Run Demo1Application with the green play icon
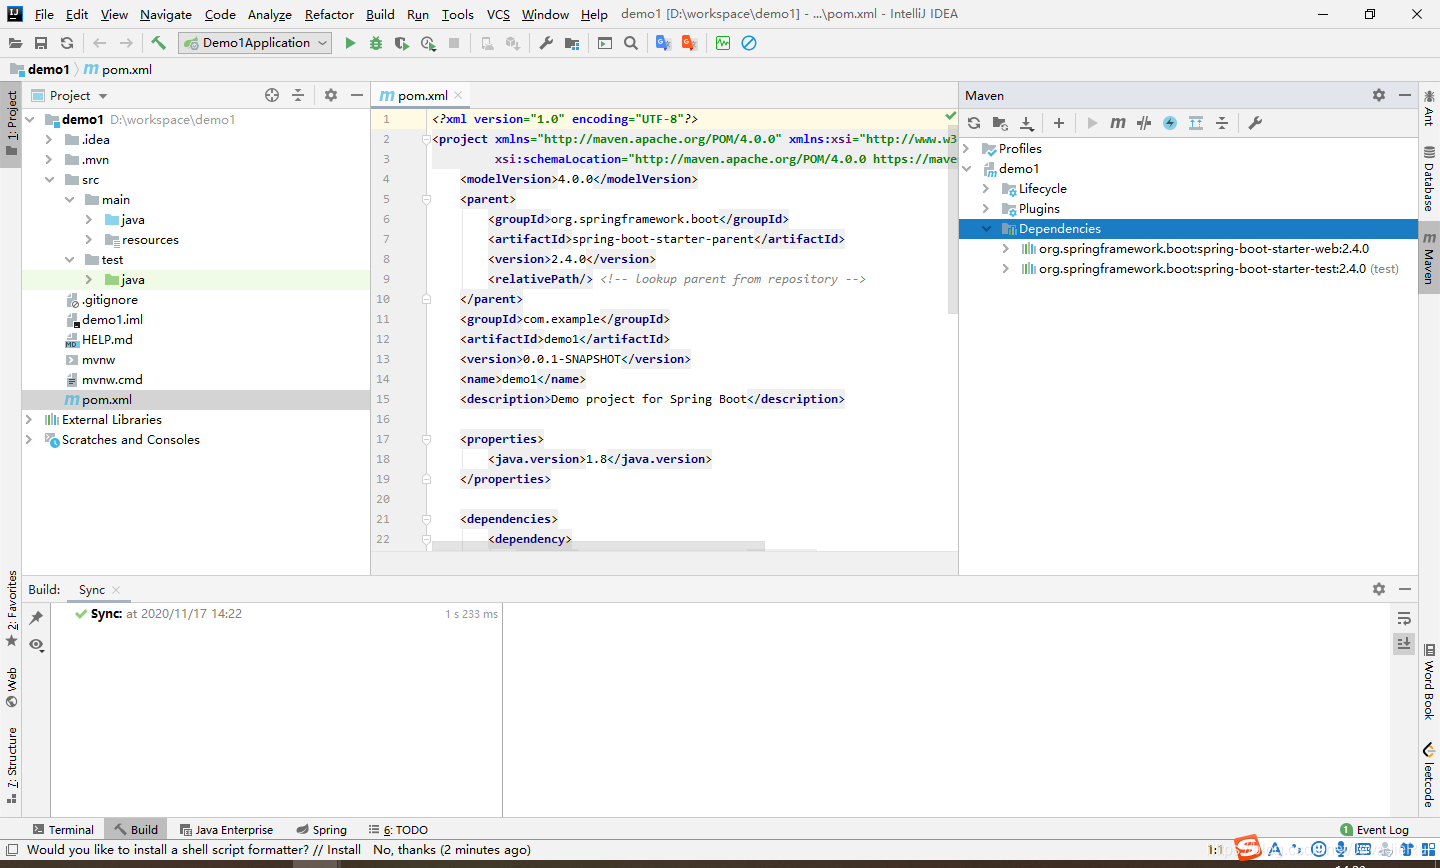 click(x=350, y=43)
